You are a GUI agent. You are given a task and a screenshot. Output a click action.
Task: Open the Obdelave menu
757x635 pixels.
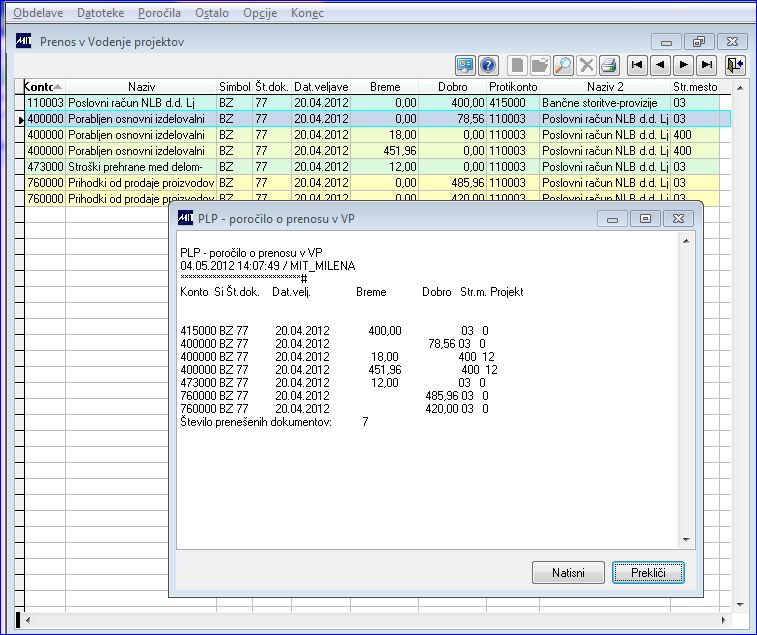click(x=37, y=13)
